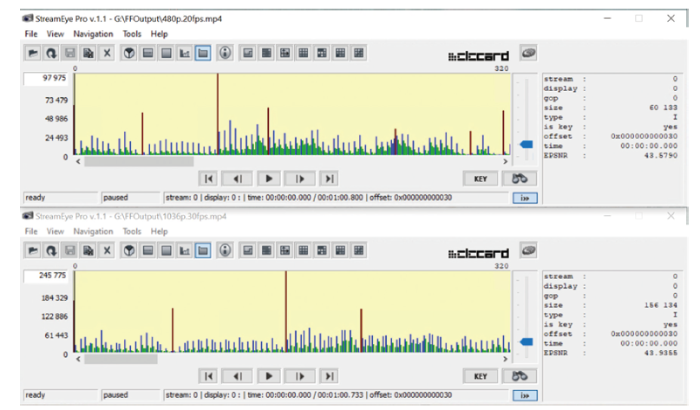
Task: Click the vertical zoom slider in 480p.20fps window
Action: click(526, 146)
